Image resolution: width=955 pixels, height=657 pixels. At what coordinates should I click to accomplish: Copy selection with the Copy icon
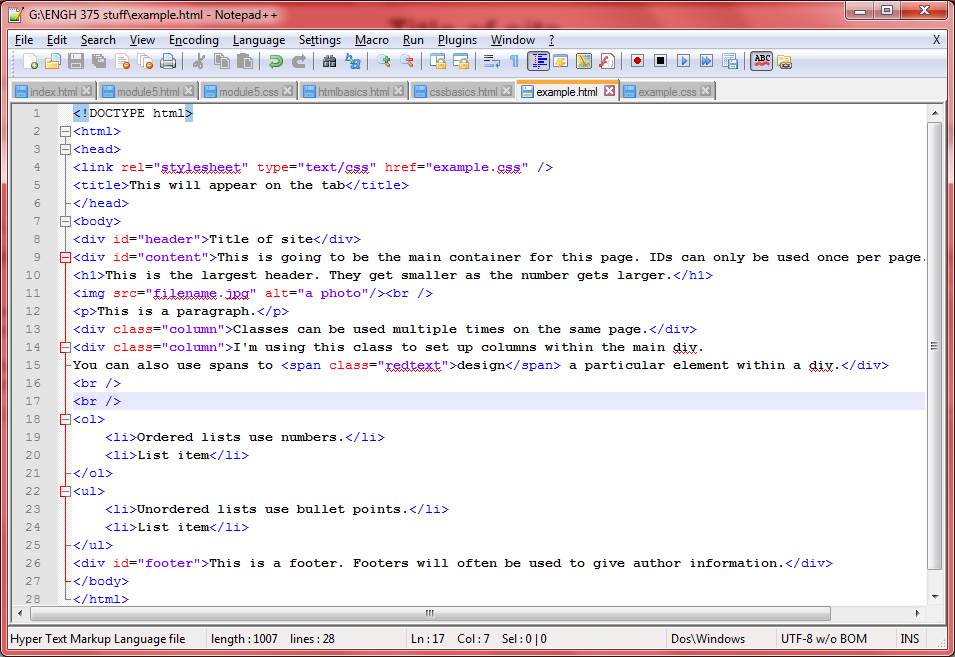pos(222,61)
